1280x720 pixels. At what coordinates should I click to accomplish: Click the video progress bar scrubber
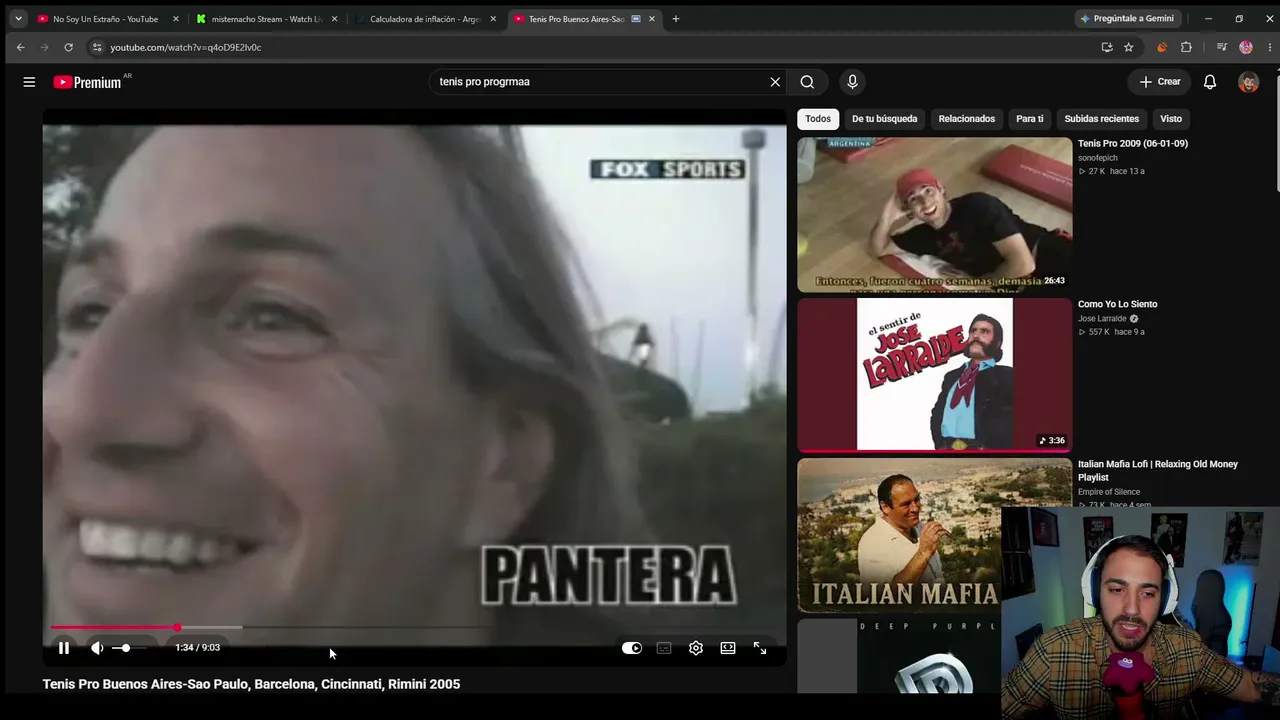click(177, 628)
